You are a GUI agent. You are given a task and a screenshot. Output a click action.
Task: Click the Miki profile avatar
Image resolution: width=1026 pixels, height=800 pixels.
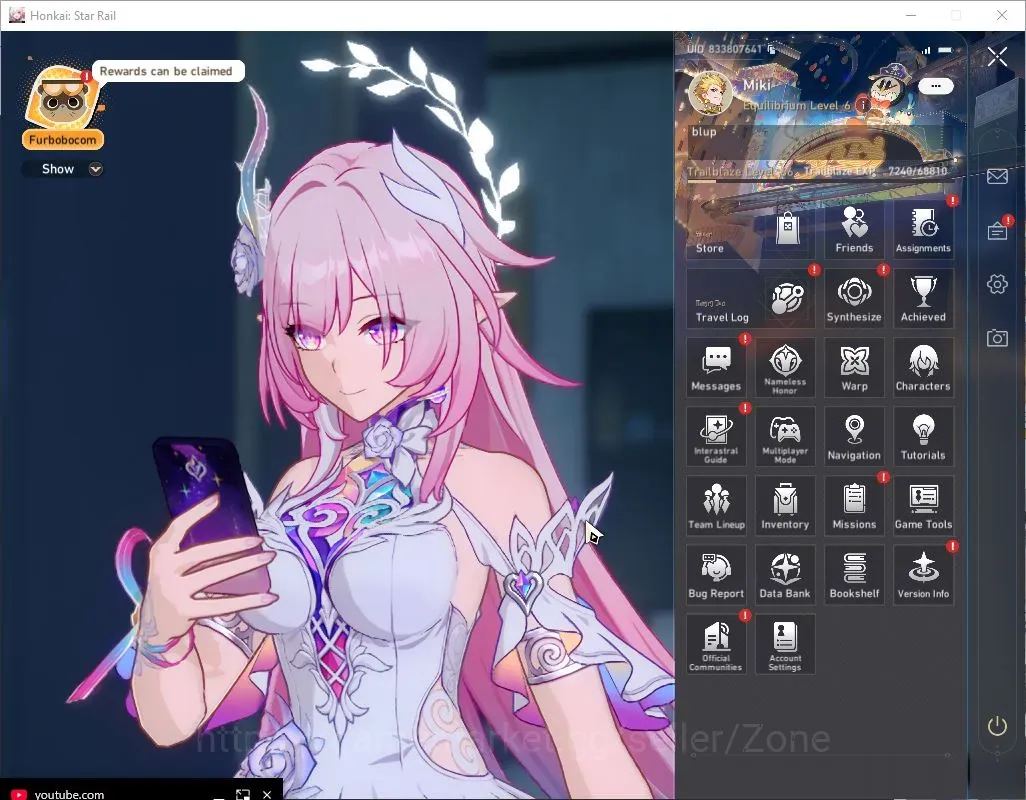tap(710, 93)
